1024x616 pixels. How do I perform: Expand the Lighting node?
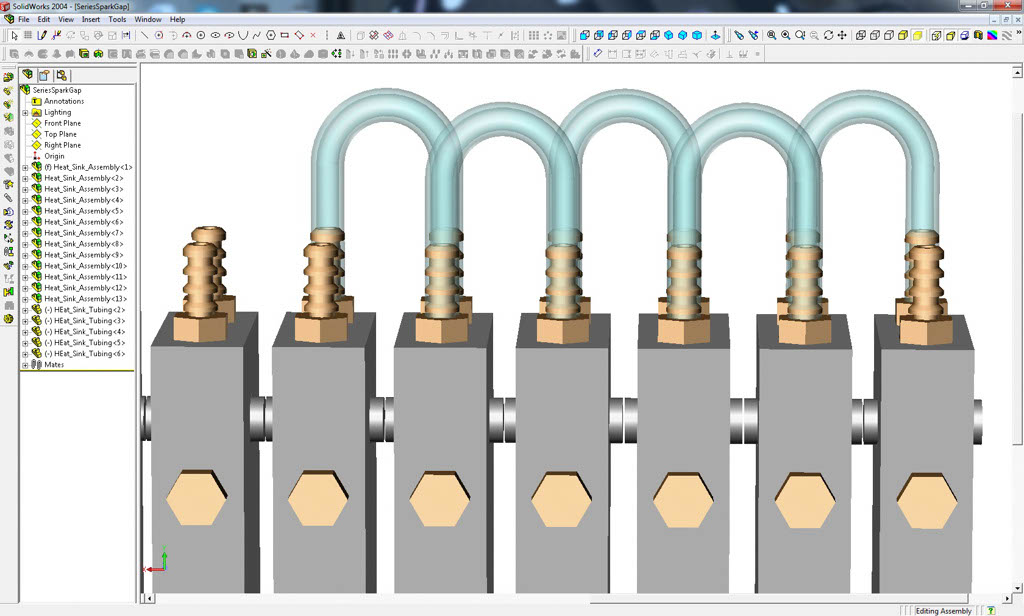(x=24, y=112)
